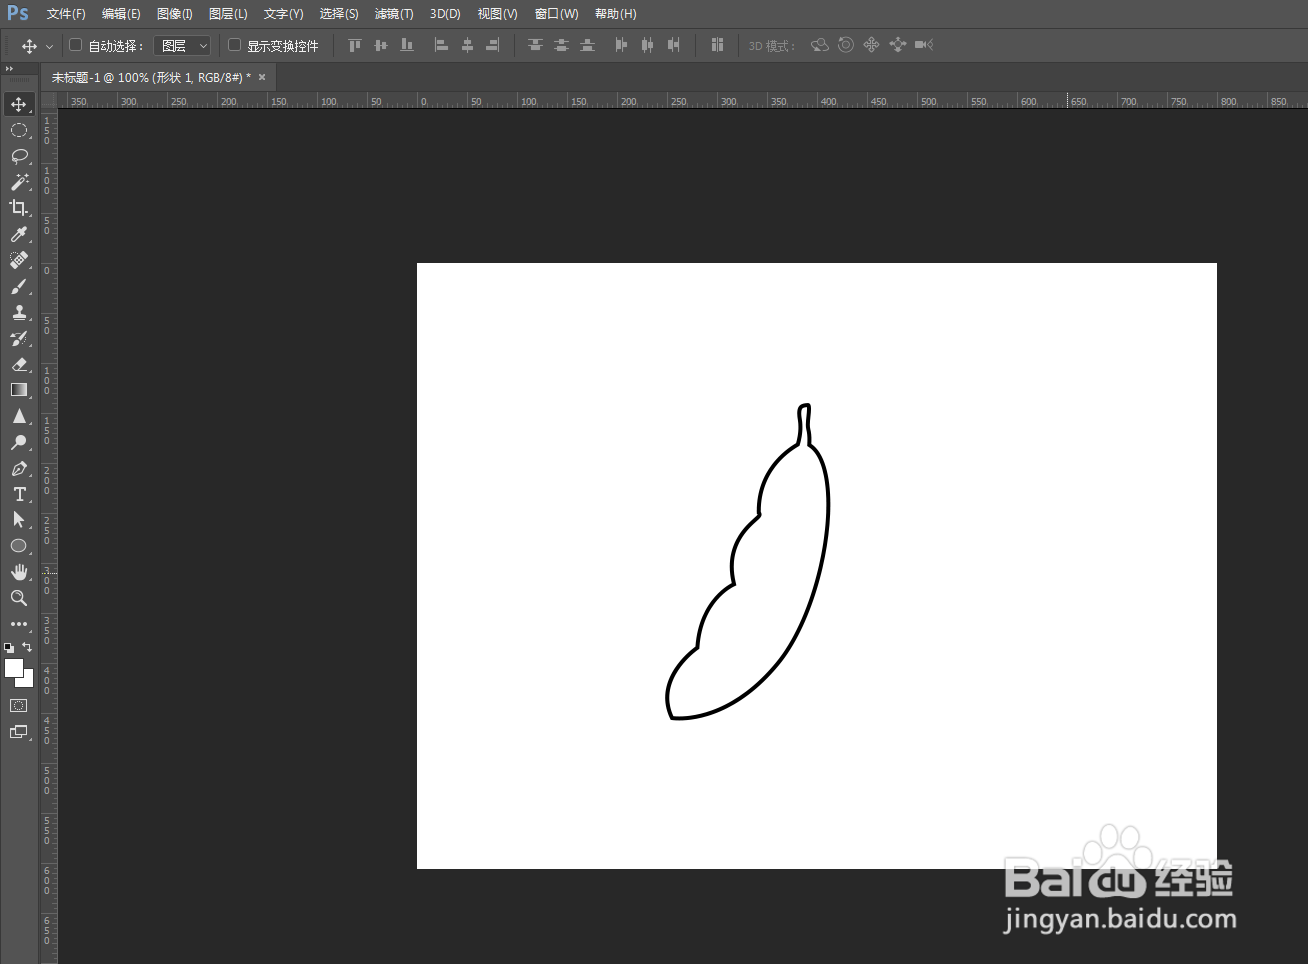Toggle Quick Mask mode

[x=19, y=705]
